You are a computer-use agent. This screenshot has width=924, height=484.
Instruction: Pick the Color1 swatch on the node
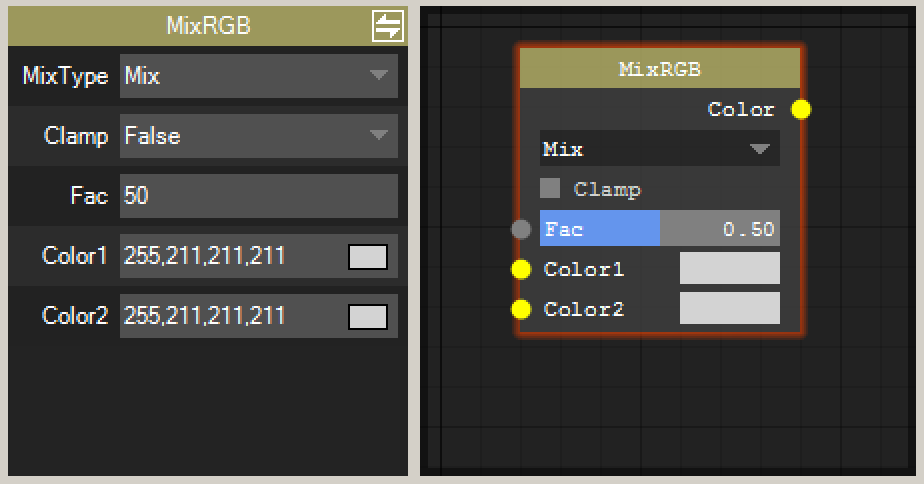click(x=729, y=268)
